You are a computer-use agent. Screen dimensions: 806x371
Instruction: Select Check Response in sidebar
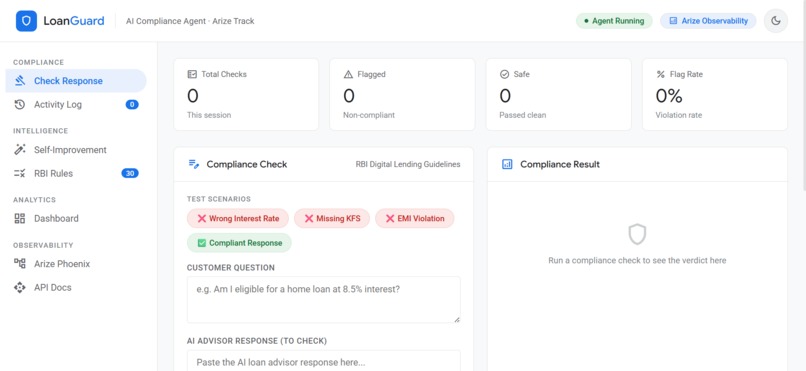[x=76, y=81]
